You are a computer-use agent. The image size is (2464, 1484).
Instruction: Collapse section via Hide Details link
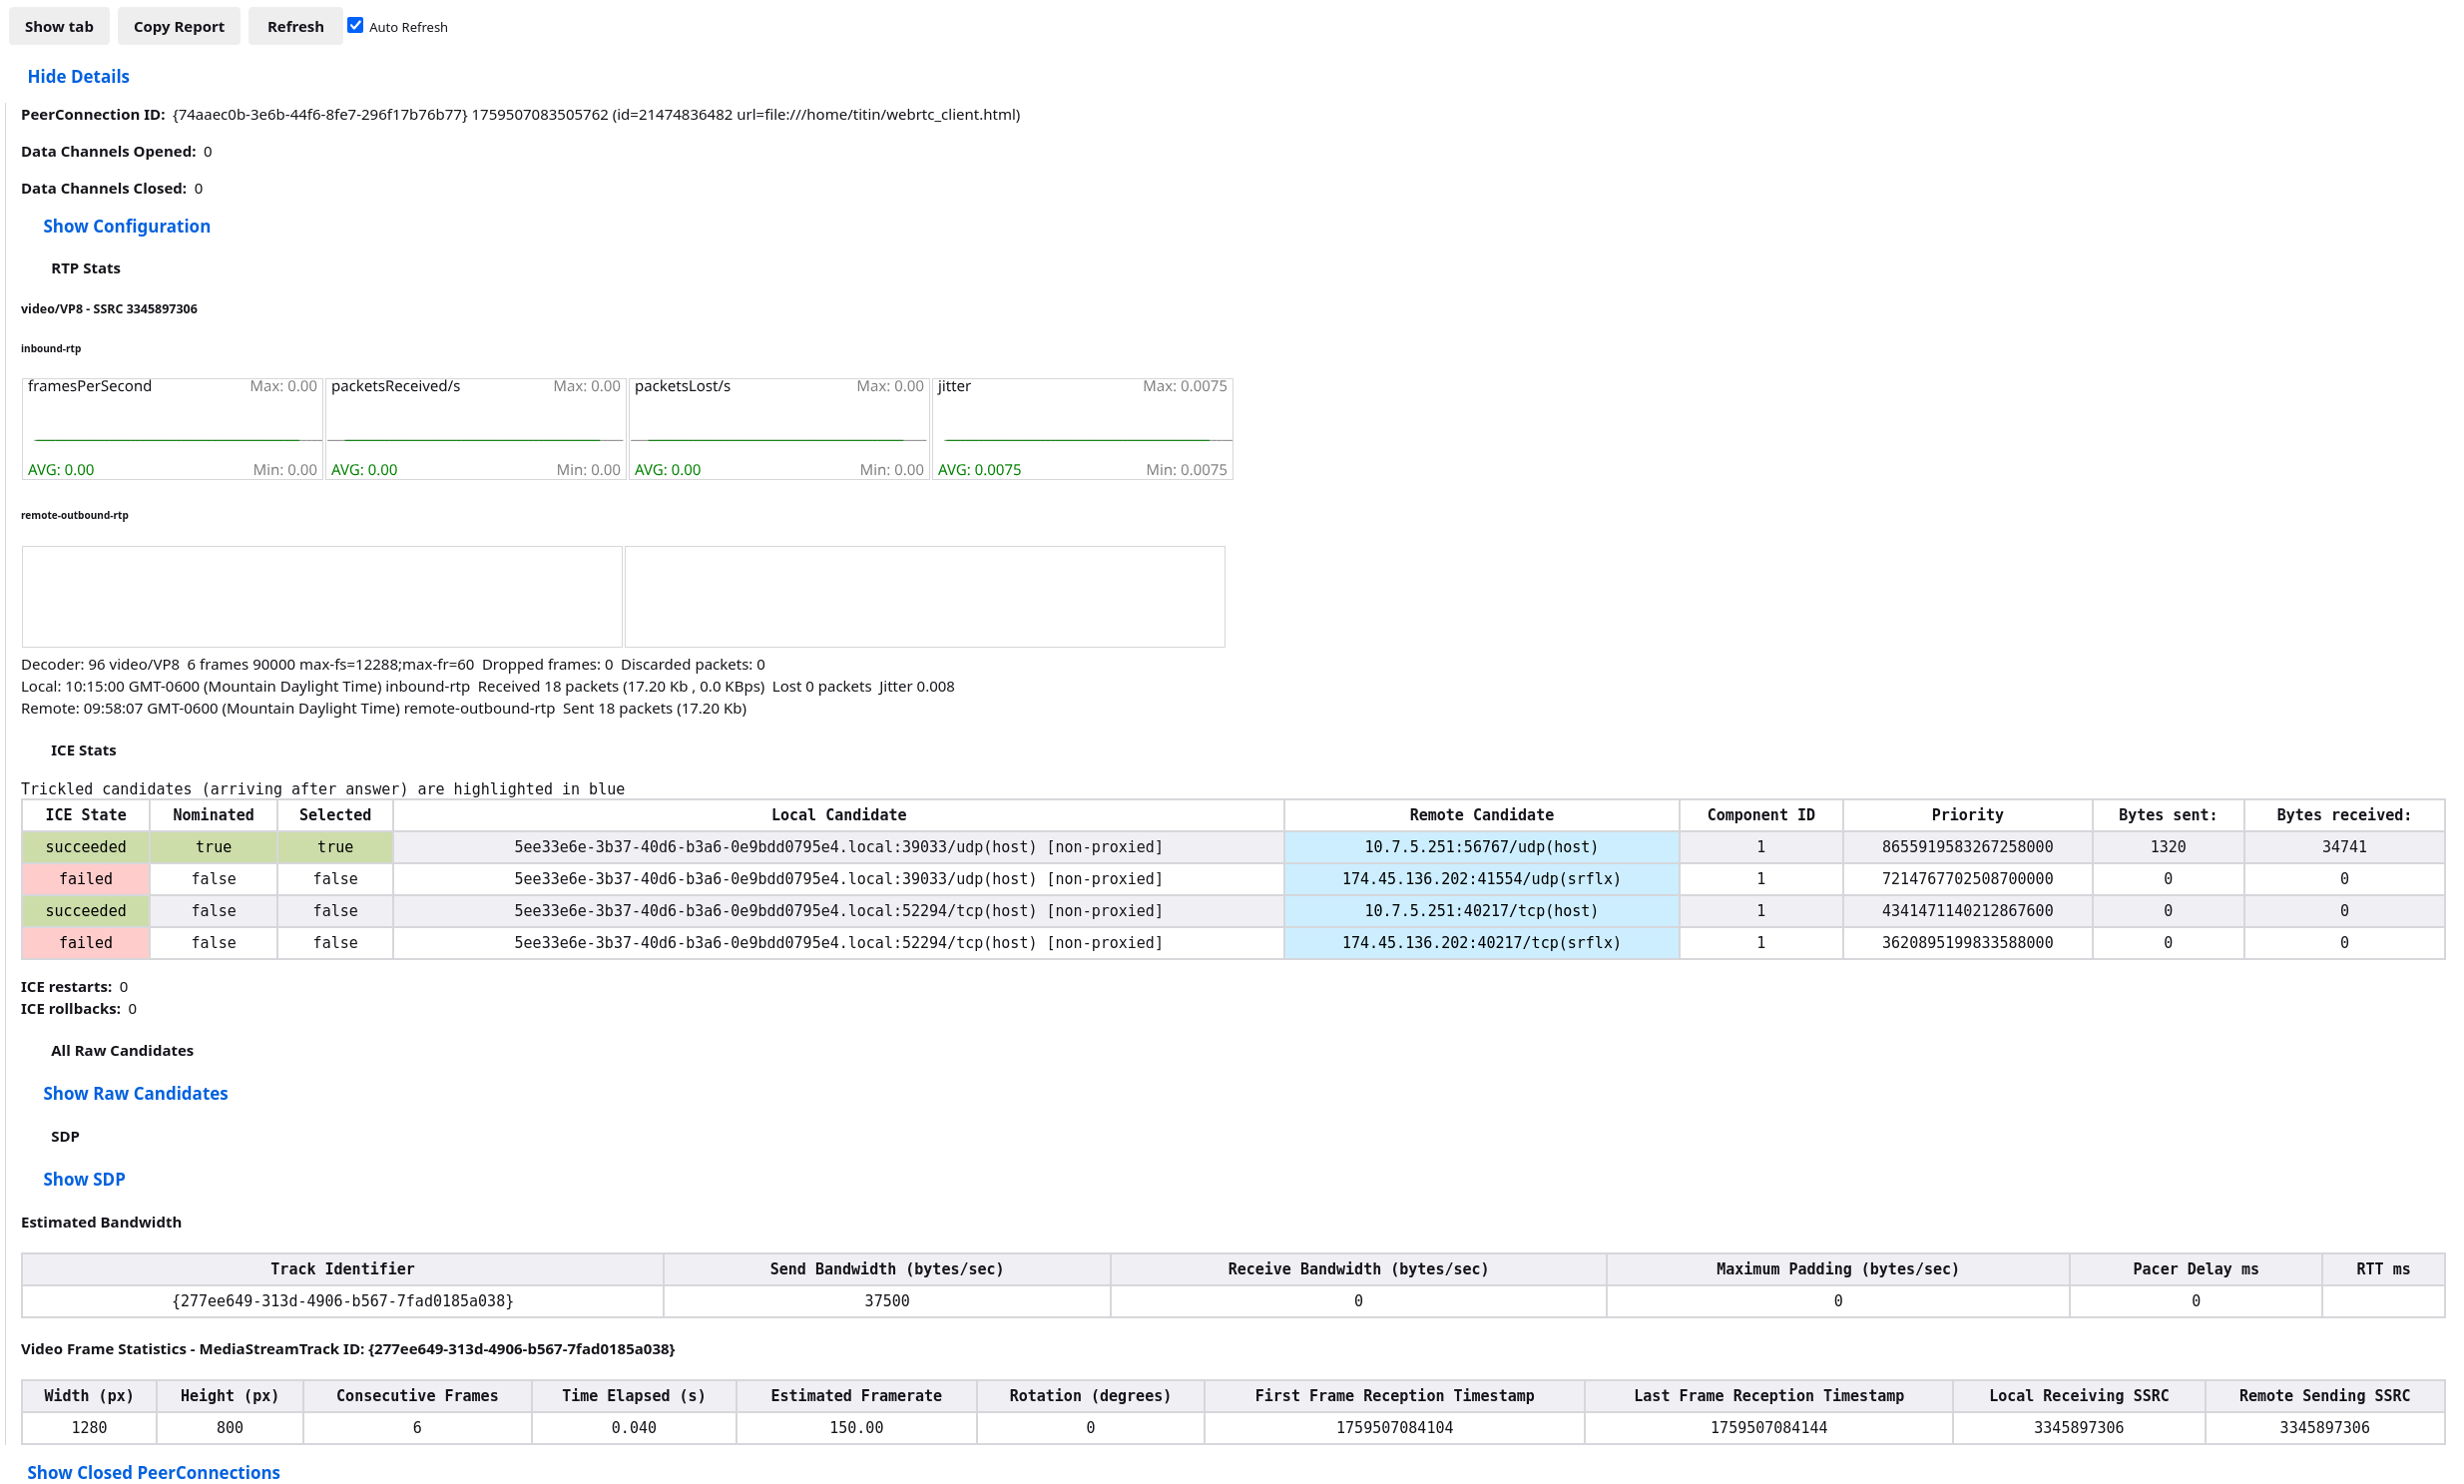78,77
